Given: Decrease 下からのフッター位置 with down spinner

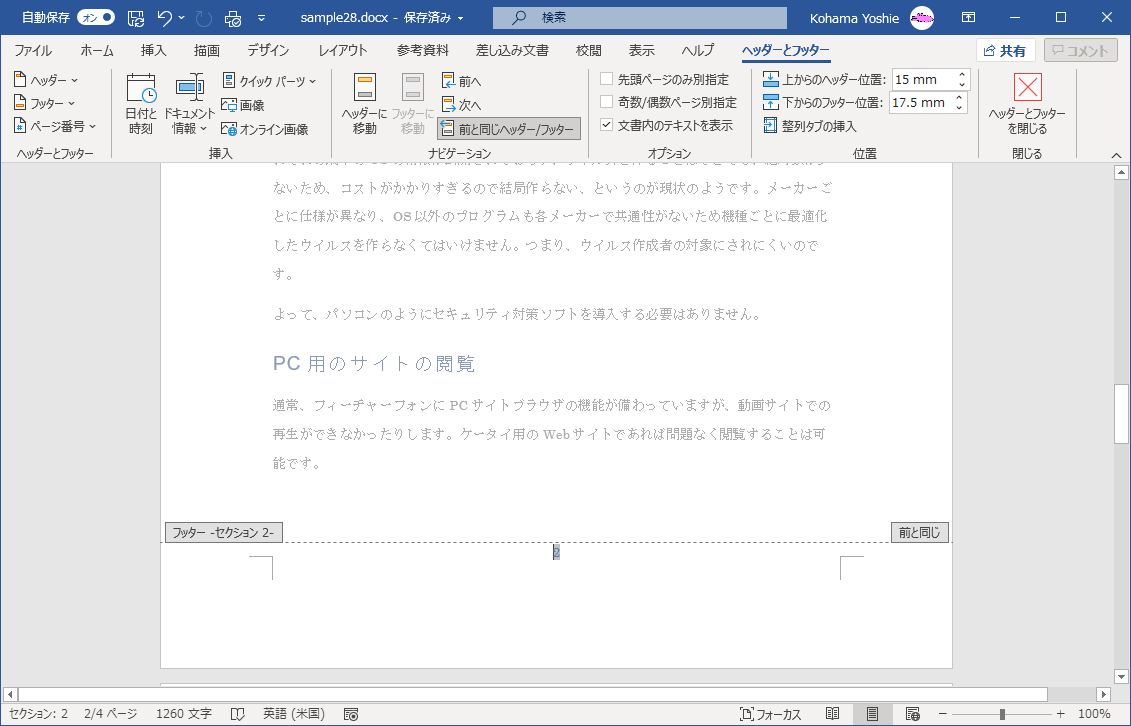Looking at the screenshot, I should 959,107.
